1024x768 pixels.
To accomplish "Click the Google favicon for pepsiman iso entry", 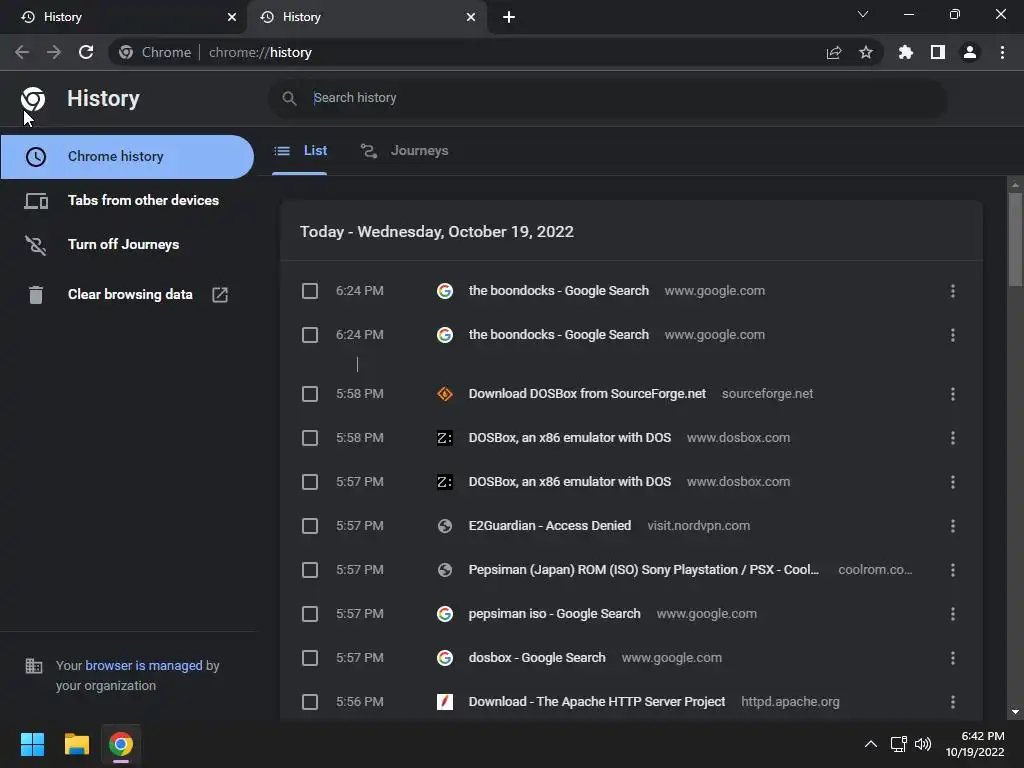I will click(445, 614).
